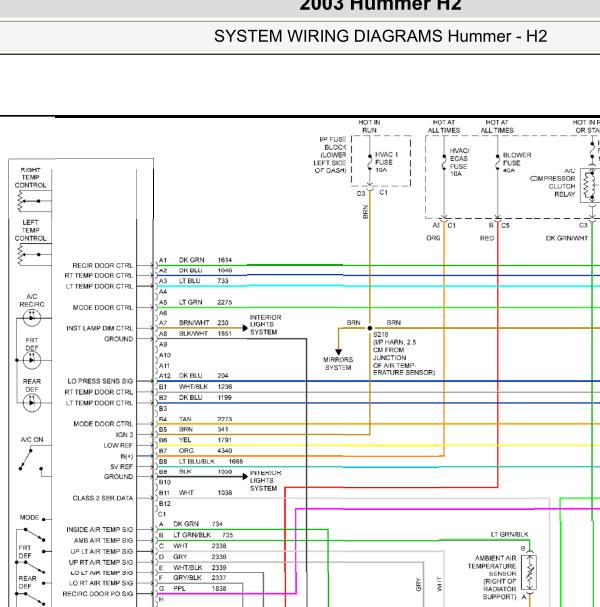The width and height of the screenshot is (600, 607).
Task: Select the '5V REF' pin label
Action: (x=122, y=466)
